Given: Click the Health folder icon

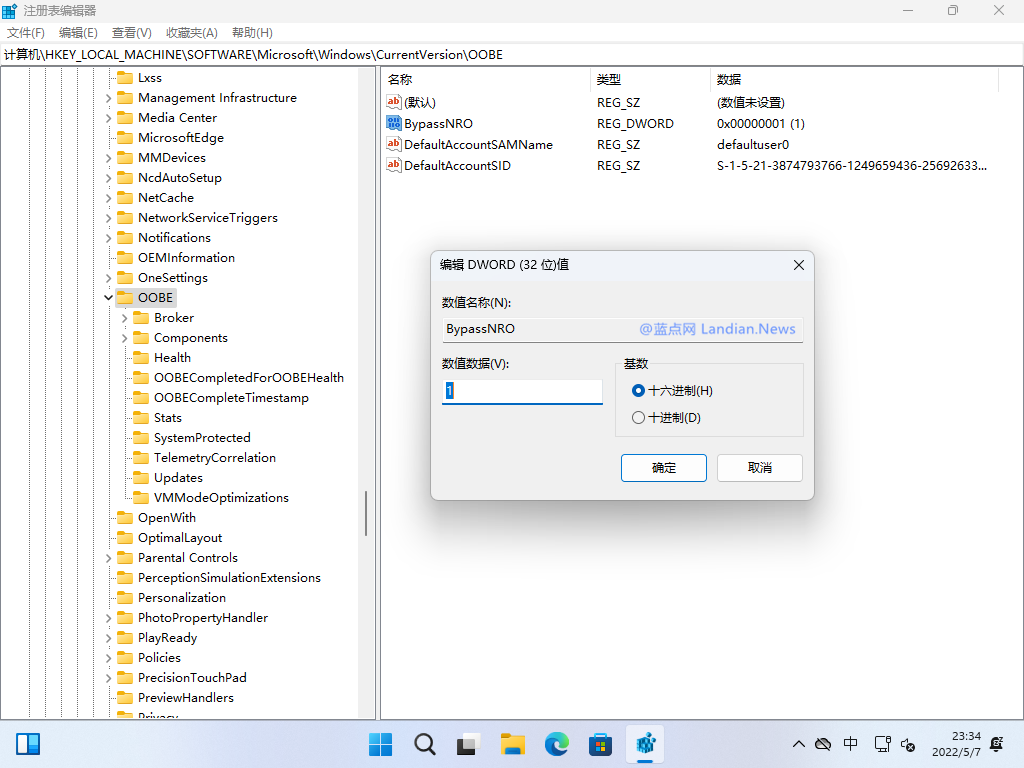Looking at the screenshot, I should click(x=141, y=358).
